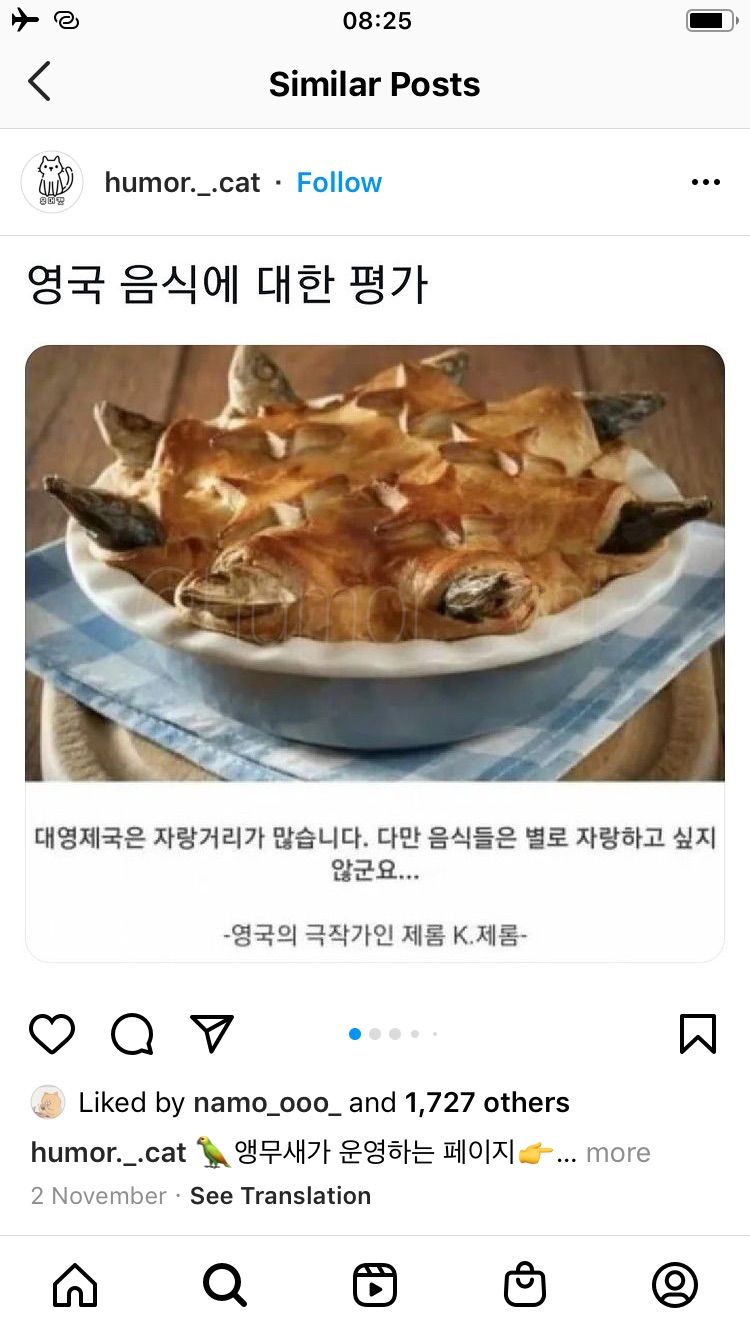Tap See Translation under the caption
Viewport: 750px width, 1334px height.
(280, 1196)
